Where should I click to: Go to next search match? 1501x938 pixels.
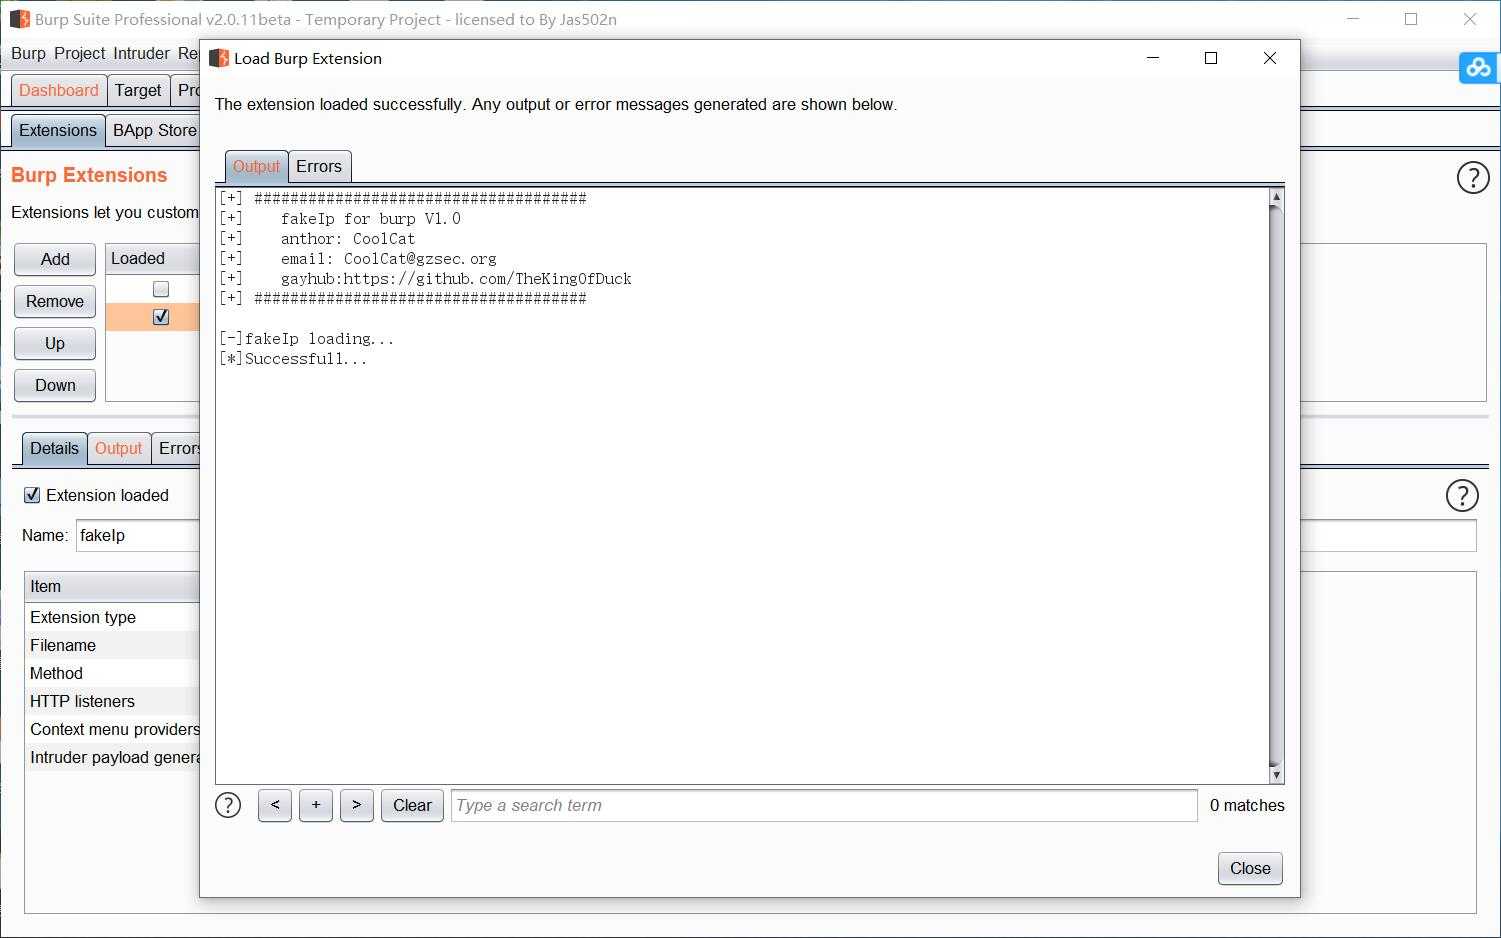(x=357, y=805)
